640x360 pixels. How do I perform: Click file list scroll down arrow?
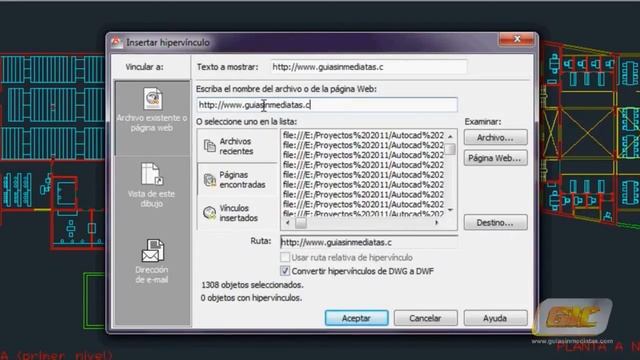tap(450, 210)
